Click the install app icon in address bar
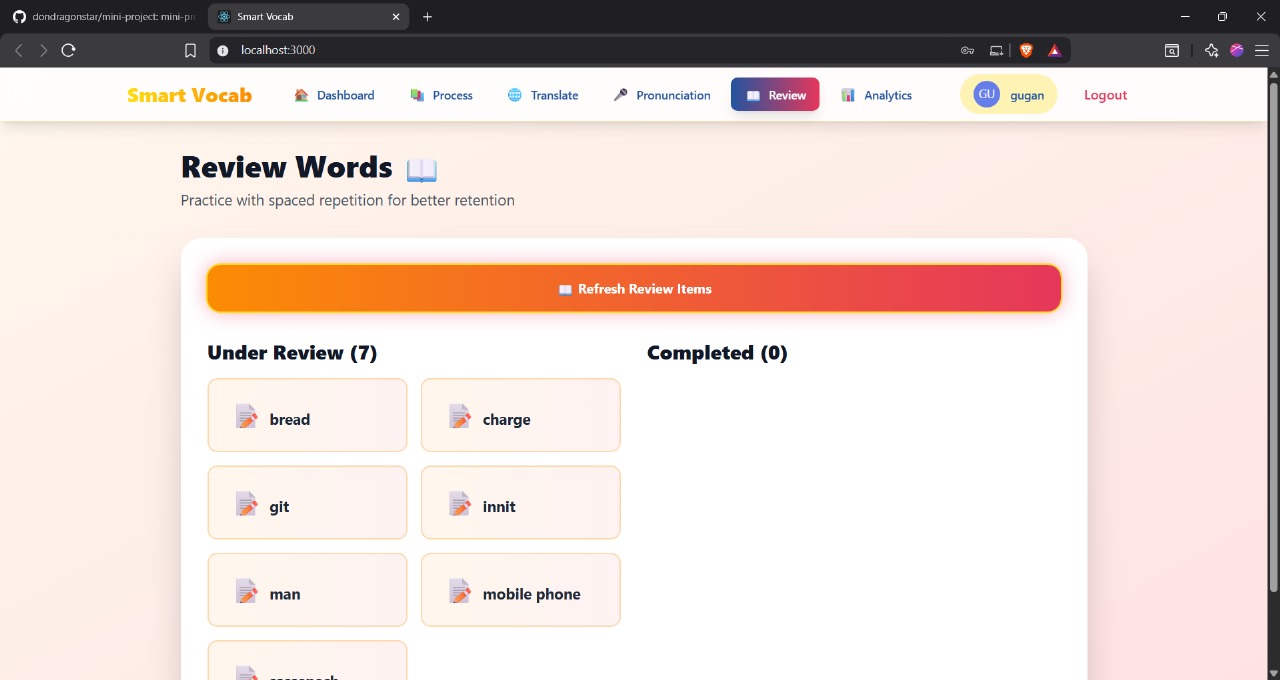The height and width of the screenshot is (680, 1280). tap(996, 50)
